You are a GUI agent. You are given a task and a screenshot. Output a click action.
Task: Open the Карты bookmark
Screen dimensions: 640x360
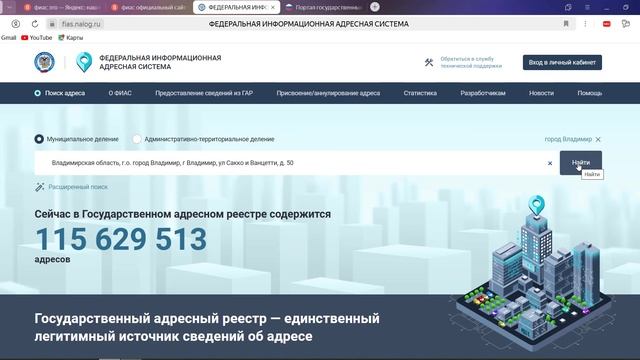(x=71, y=38)
